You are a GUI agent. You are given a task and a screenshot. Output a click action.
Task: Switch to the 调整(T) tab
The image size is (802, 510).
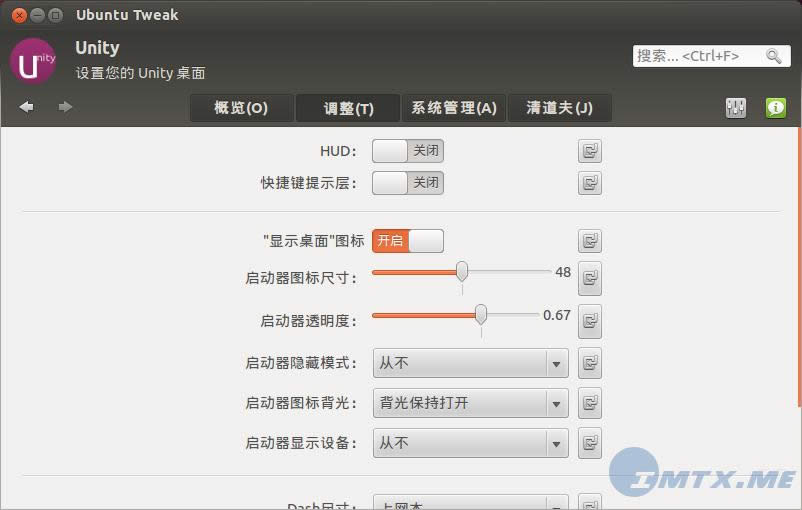pyautogui.click(x=348, y=108)
